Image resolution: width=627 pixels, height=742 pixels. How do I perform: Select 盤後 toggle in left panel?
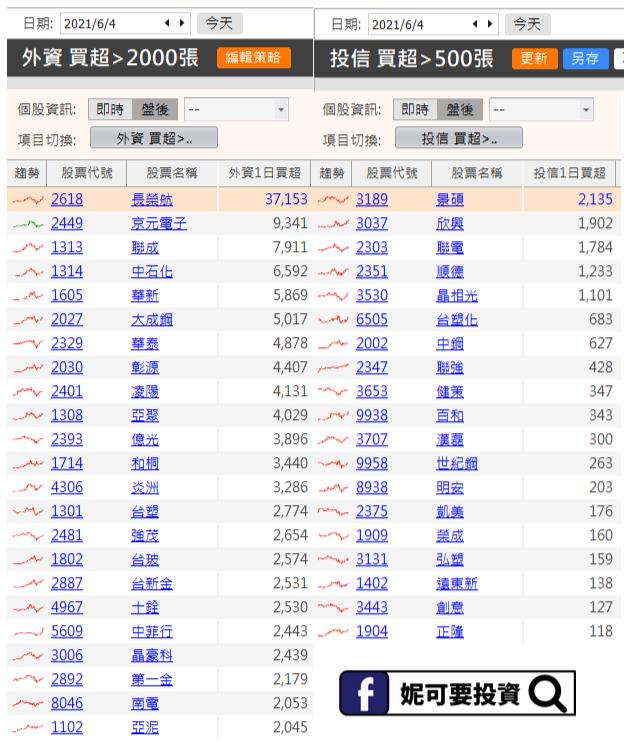click(155, 110)
